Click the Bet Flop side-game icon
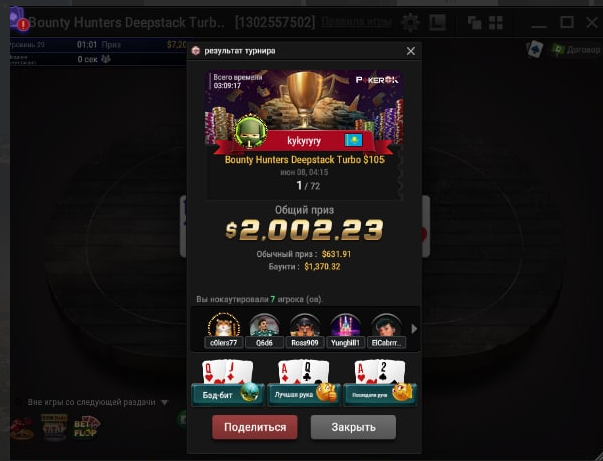This screenshot has height=461, width=603. (x=86, y=427)
